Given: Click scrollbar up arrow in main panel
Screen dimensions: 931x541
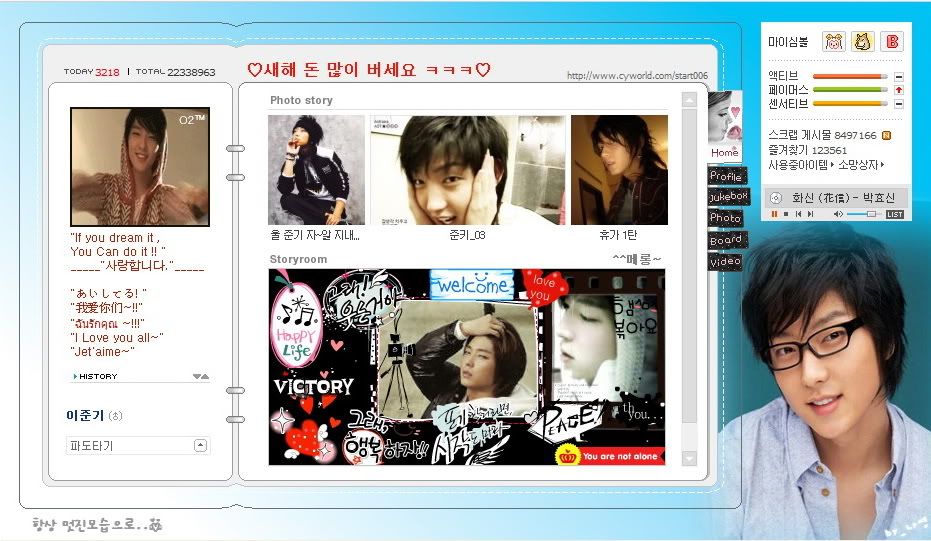Looking at the screenshot, I should pyautogui.click(x=689, y=100).
